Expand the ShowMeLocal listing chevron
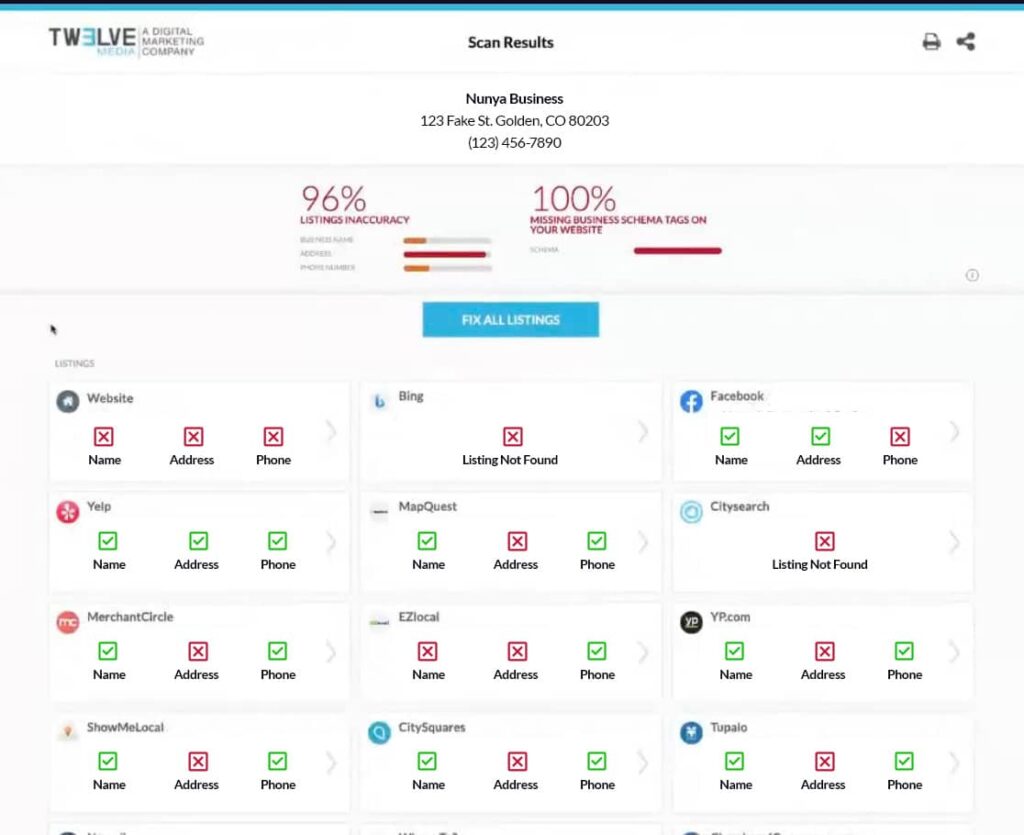 pos(332,763)
